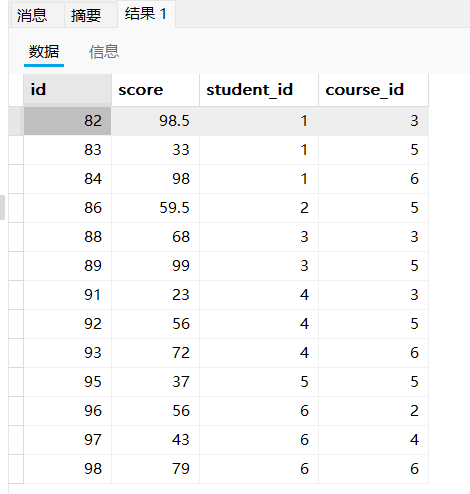This screenshot has height=494, width=470.
Task: Select the id cell with value 88
Action: [x=67, y=237]
